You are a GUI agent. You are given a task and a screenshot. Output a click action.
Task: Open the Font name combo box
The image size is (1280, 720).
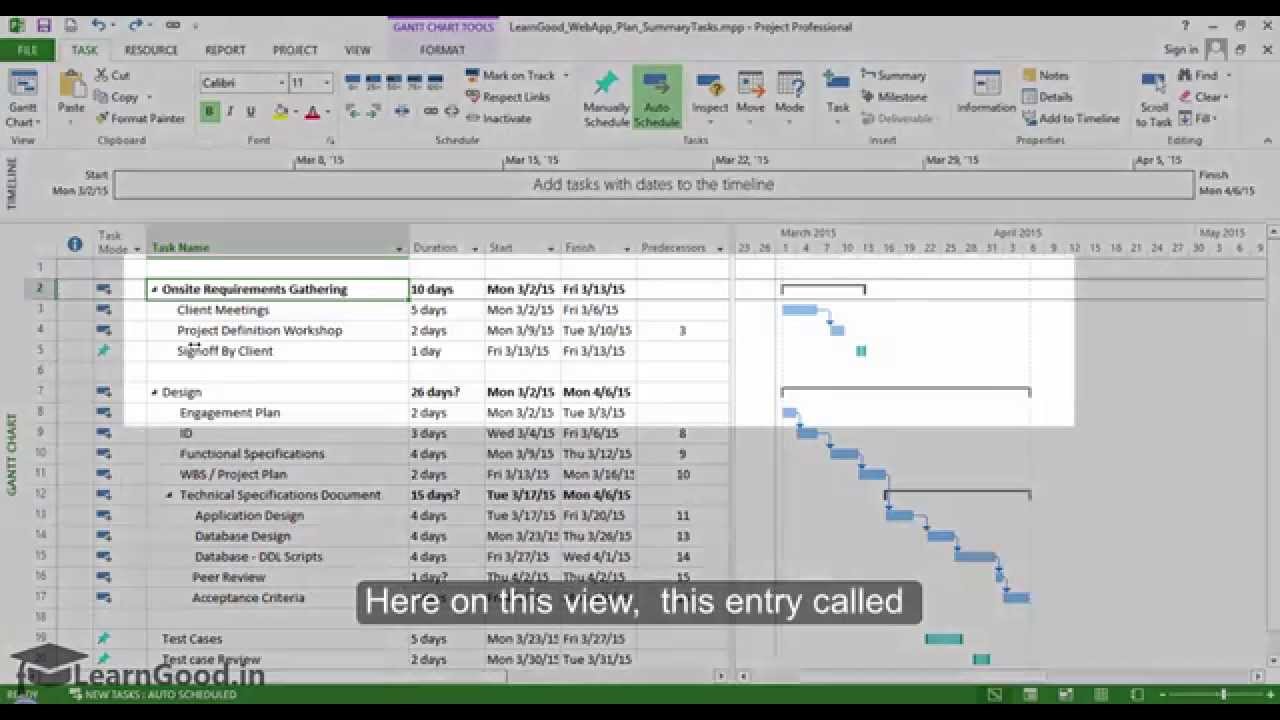click(243, 83)
